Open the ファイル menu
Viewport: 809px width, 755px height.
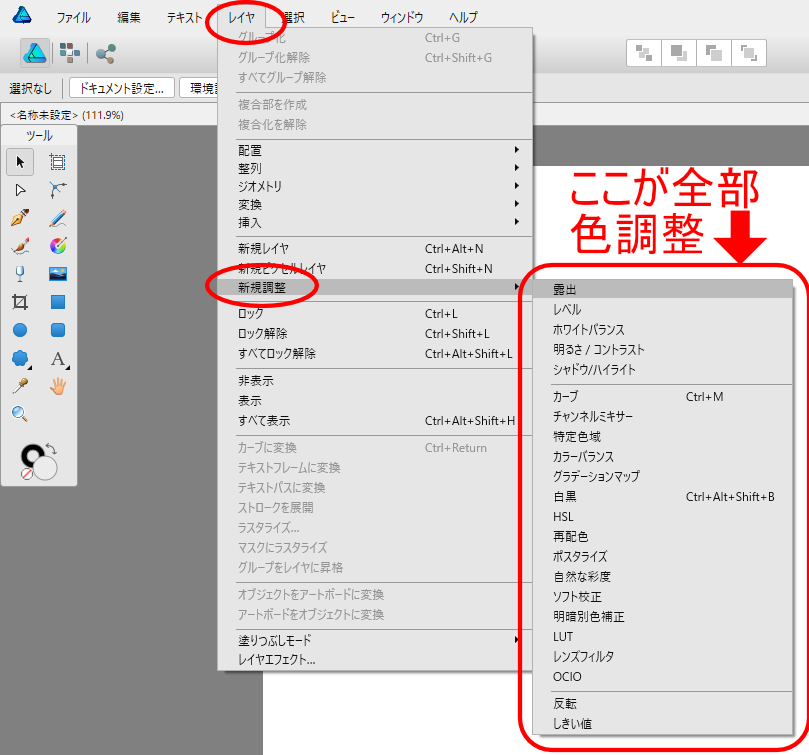73,17
